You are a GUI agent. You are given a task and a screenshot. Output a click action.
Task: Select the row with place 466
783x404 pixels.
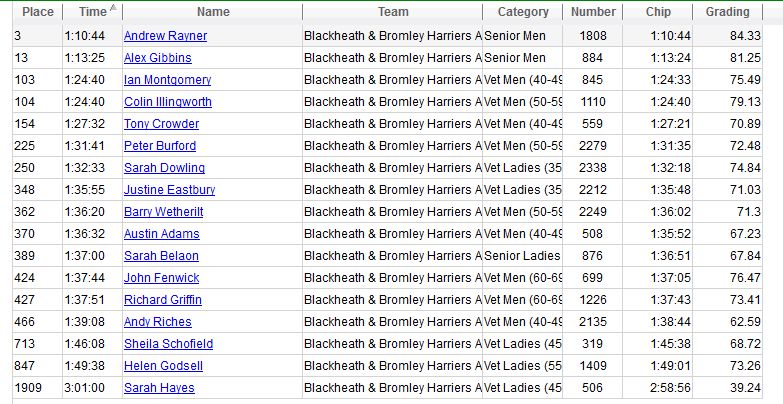388,322
